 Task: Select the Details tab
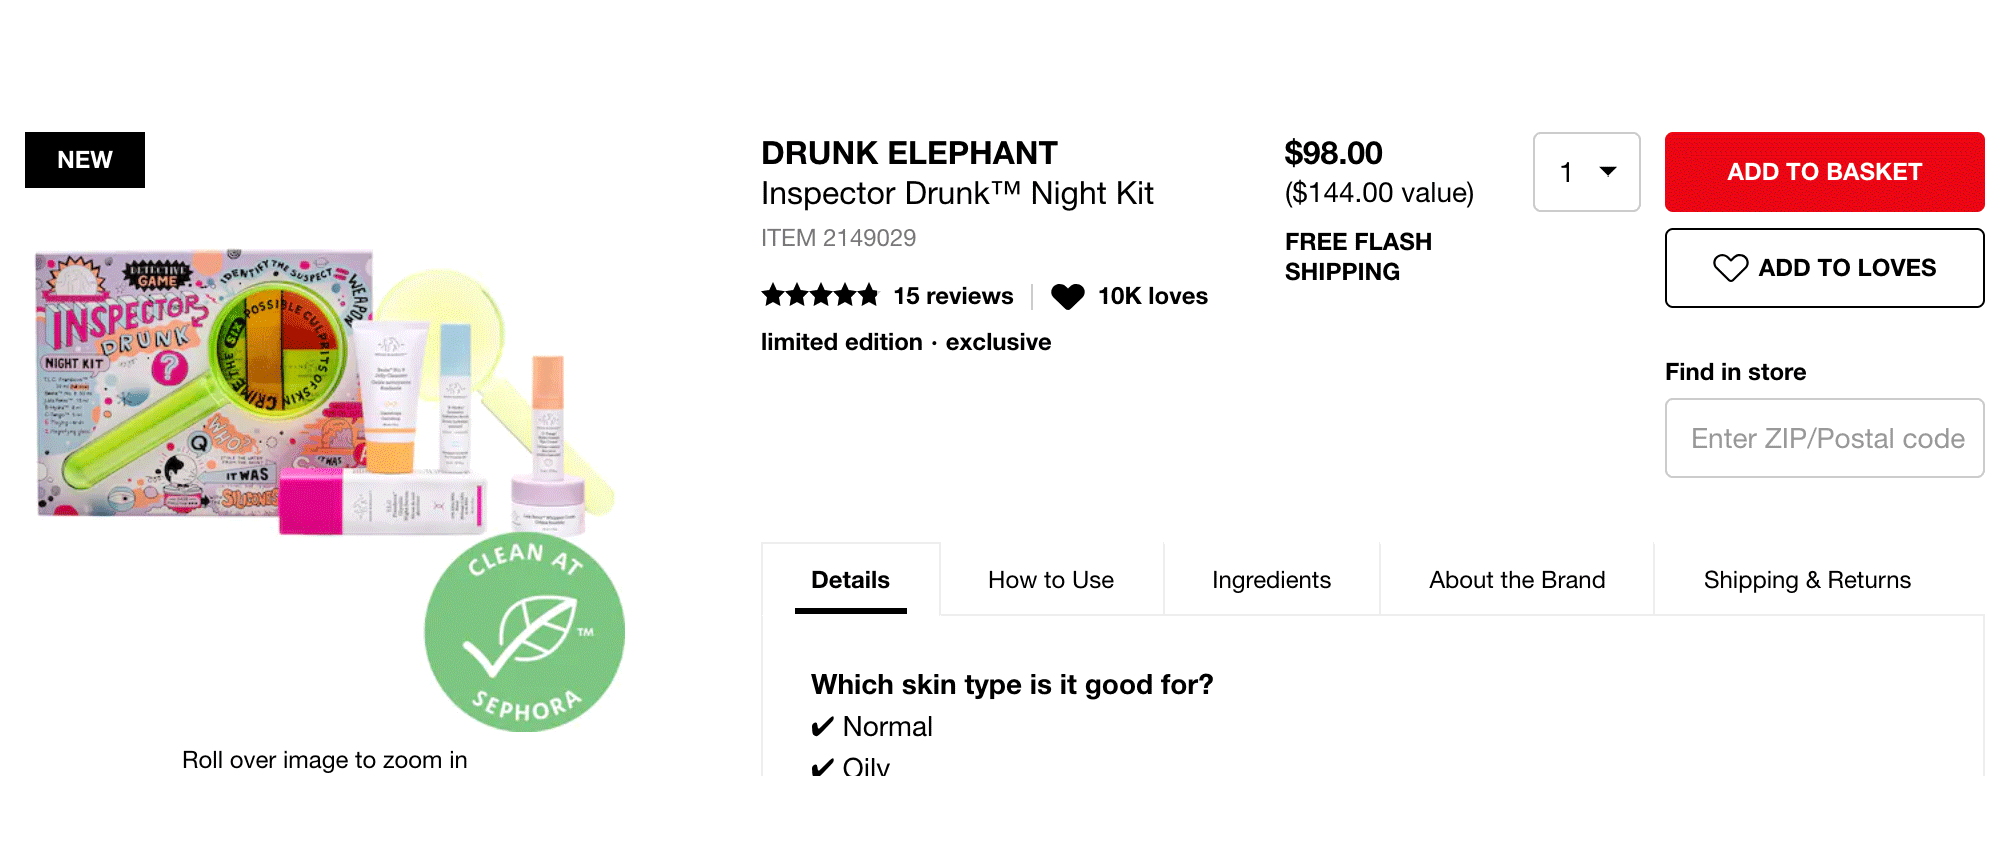point(850,580)
